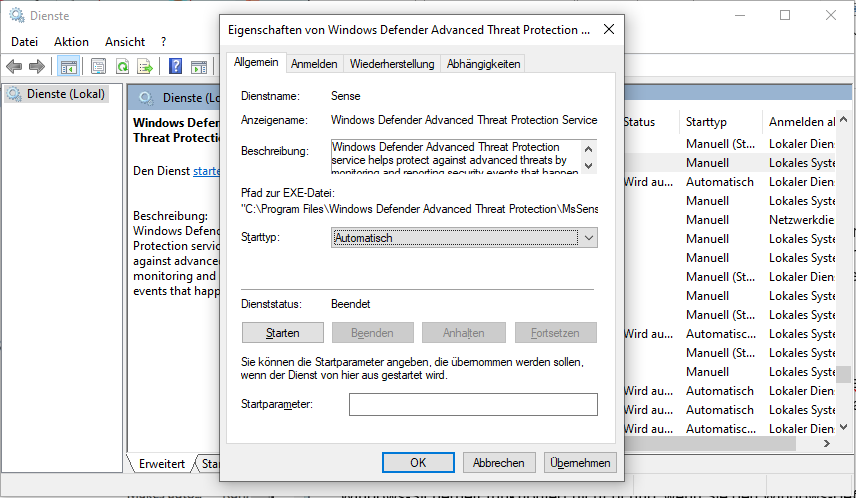Toggle the action pane toolbar icon
The height and width of the screenshot is (498, 856).
click(199, 67)
